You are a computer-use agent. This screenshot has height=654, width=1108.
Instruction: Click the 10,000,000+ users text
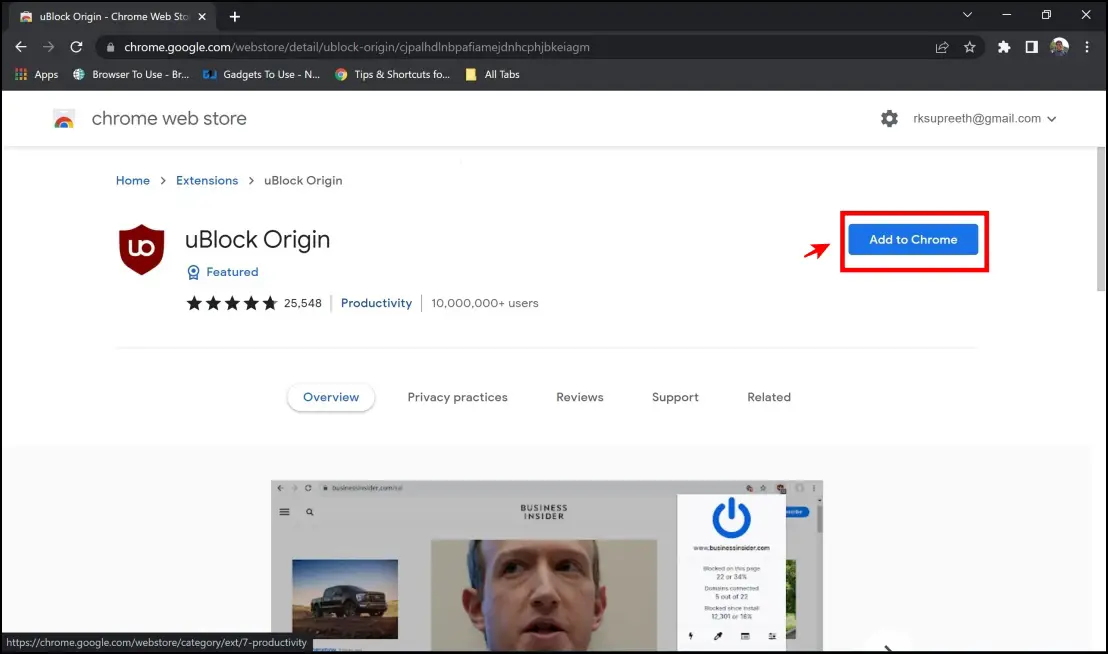(485, 303)
